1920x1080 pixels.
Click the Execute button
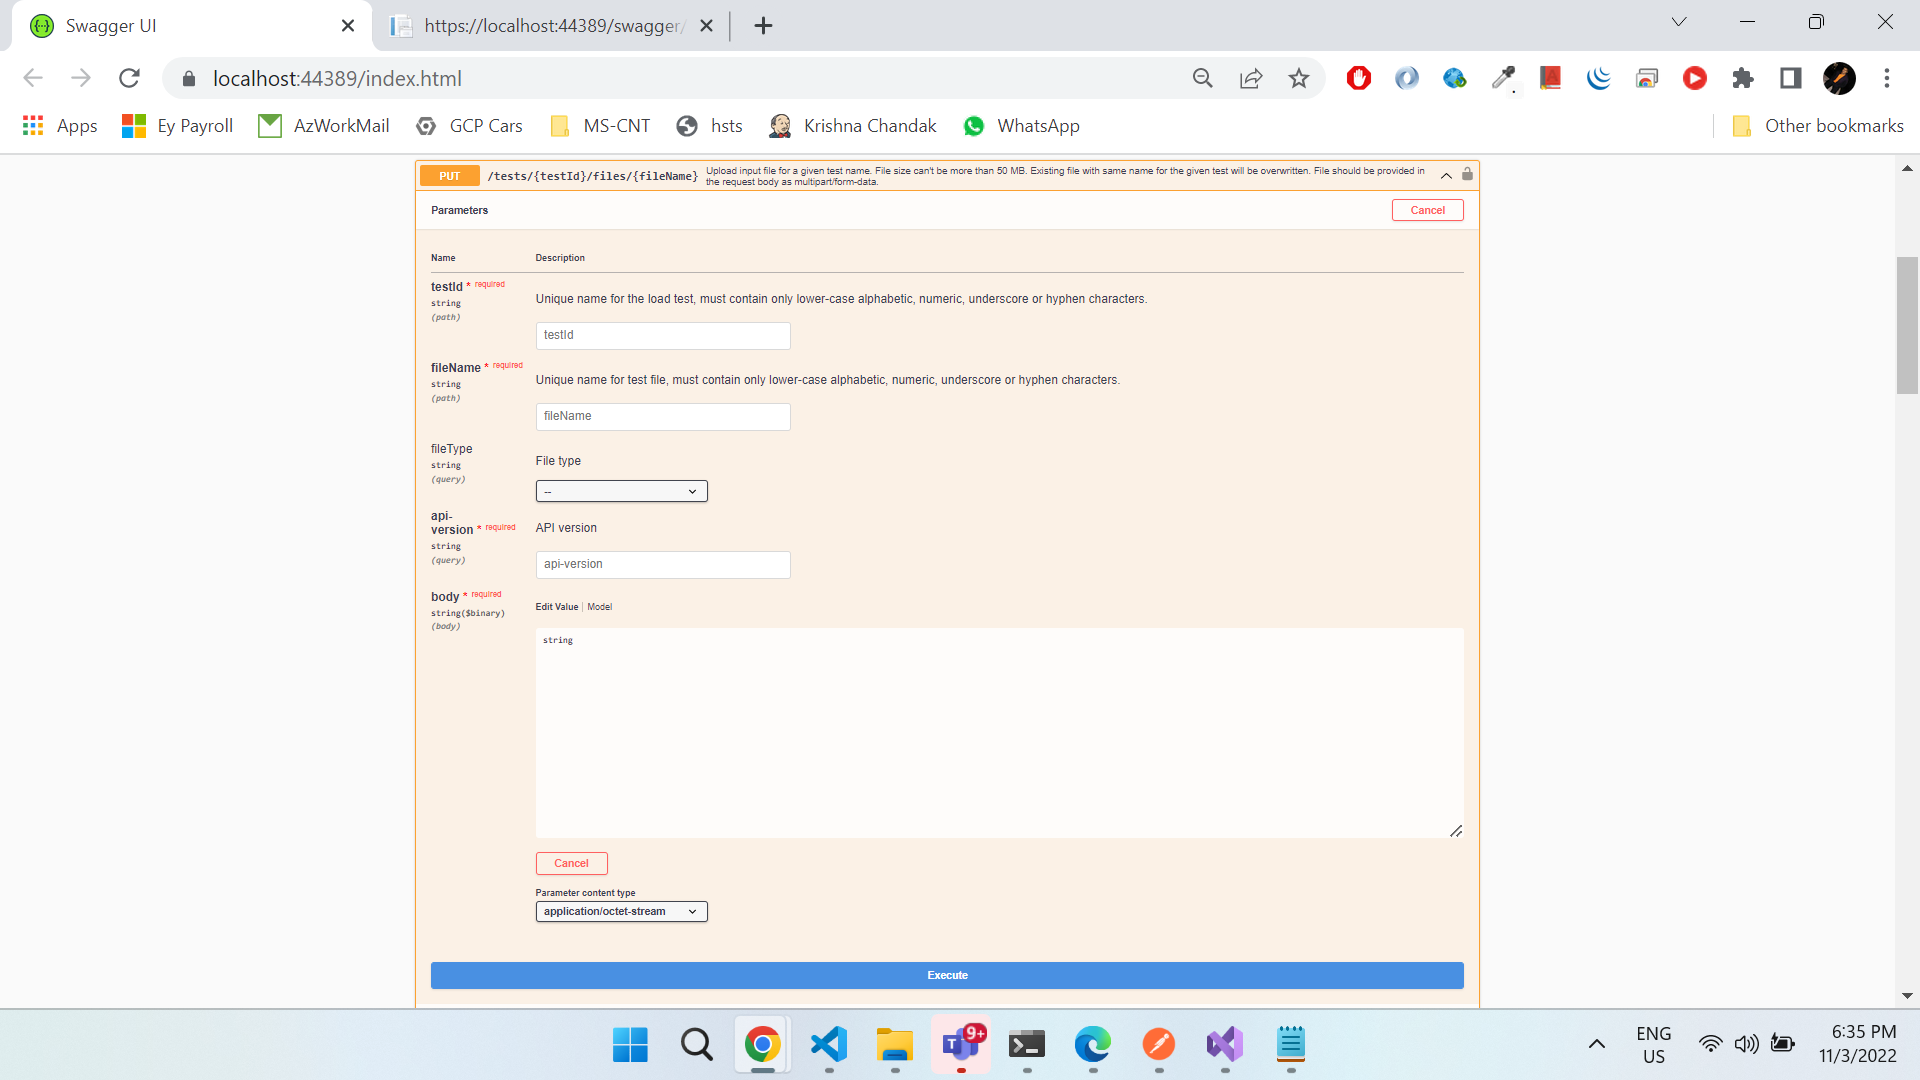[x=947, y=975]
